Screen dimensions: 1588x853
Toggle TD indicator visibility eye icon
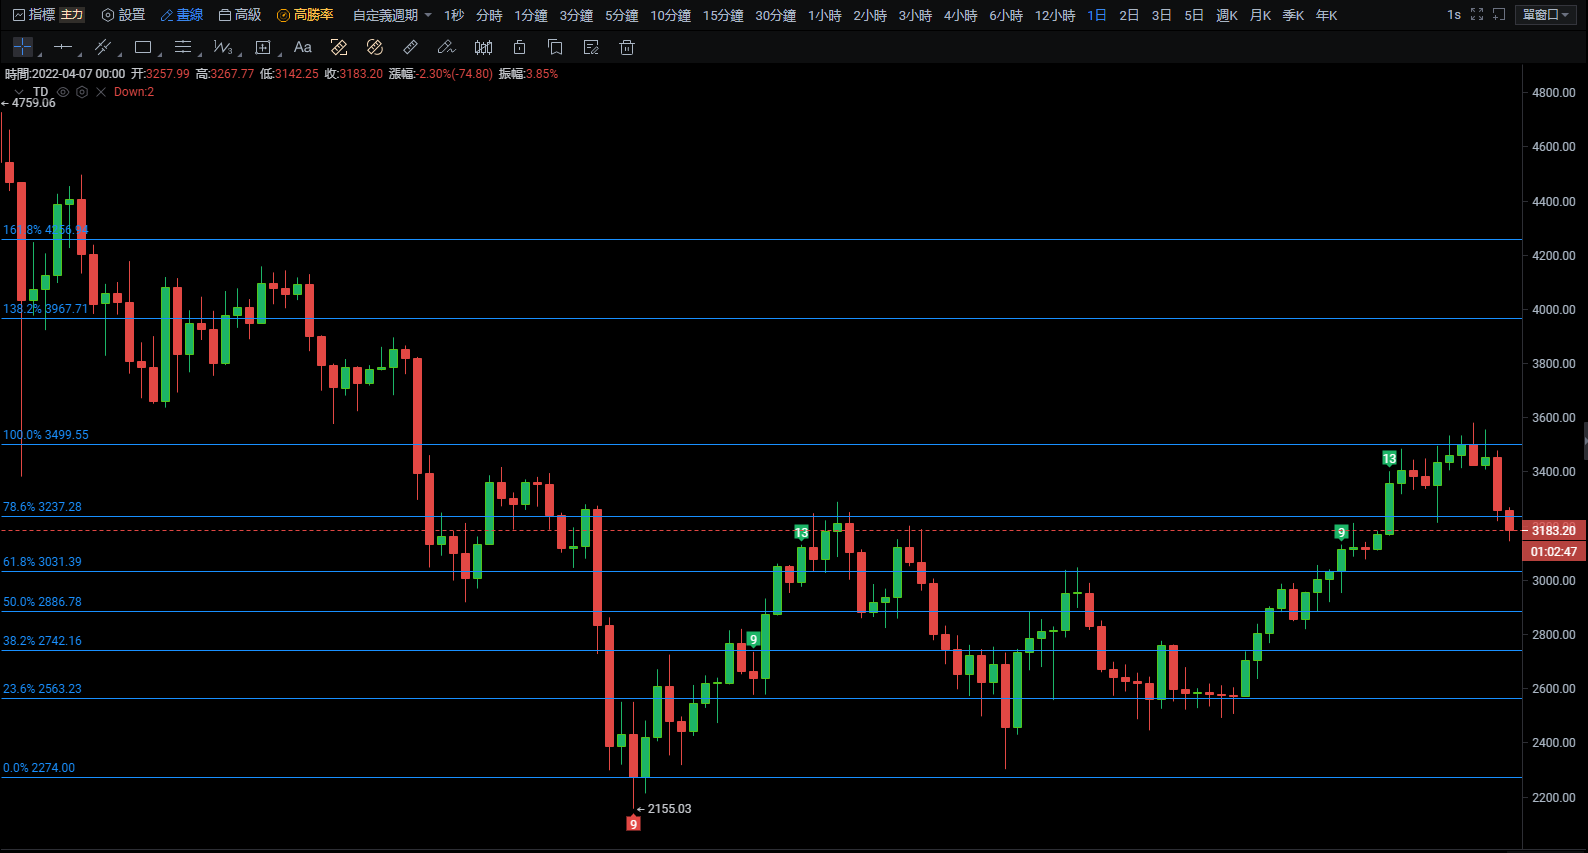pos(63,92)
